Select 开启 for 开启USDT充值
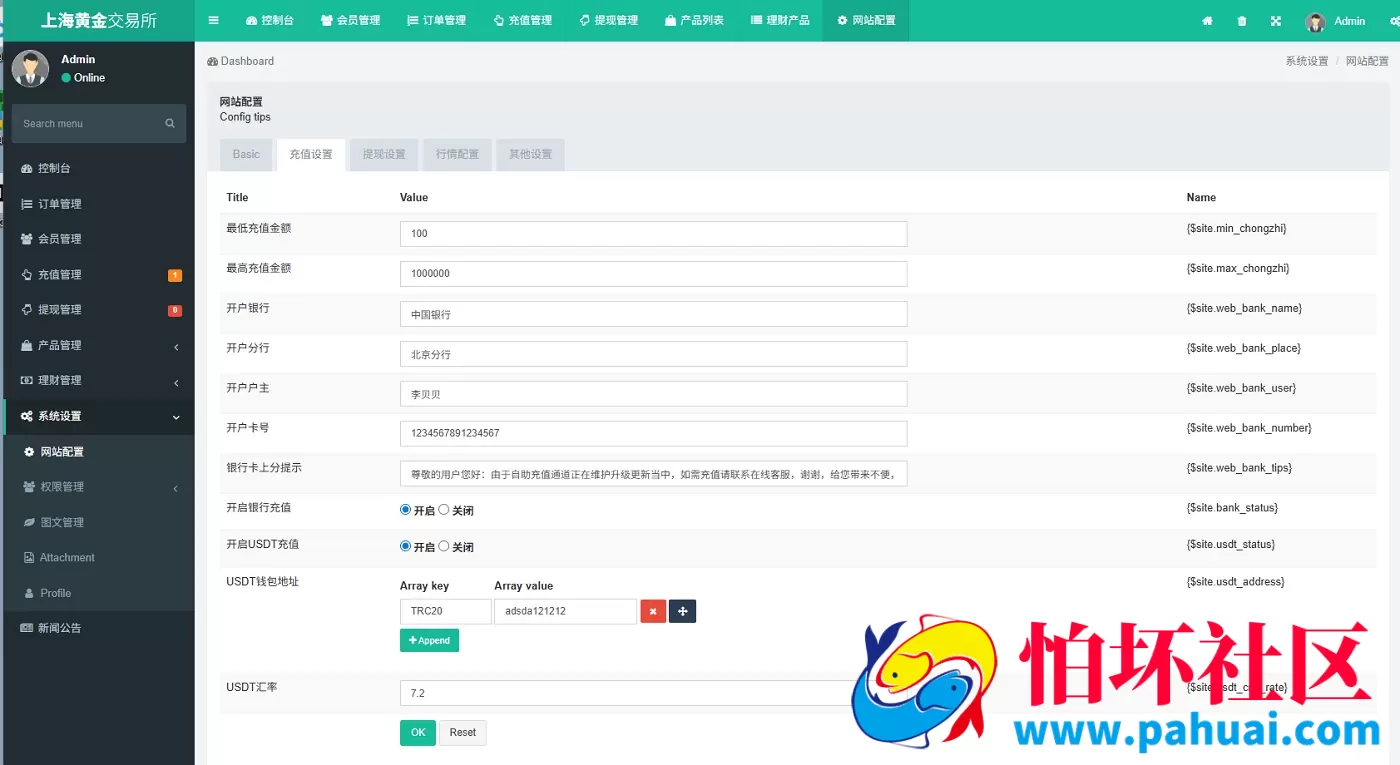This screenshot has height=765, width=1400. pyautogui.click(x=406, y=546)
